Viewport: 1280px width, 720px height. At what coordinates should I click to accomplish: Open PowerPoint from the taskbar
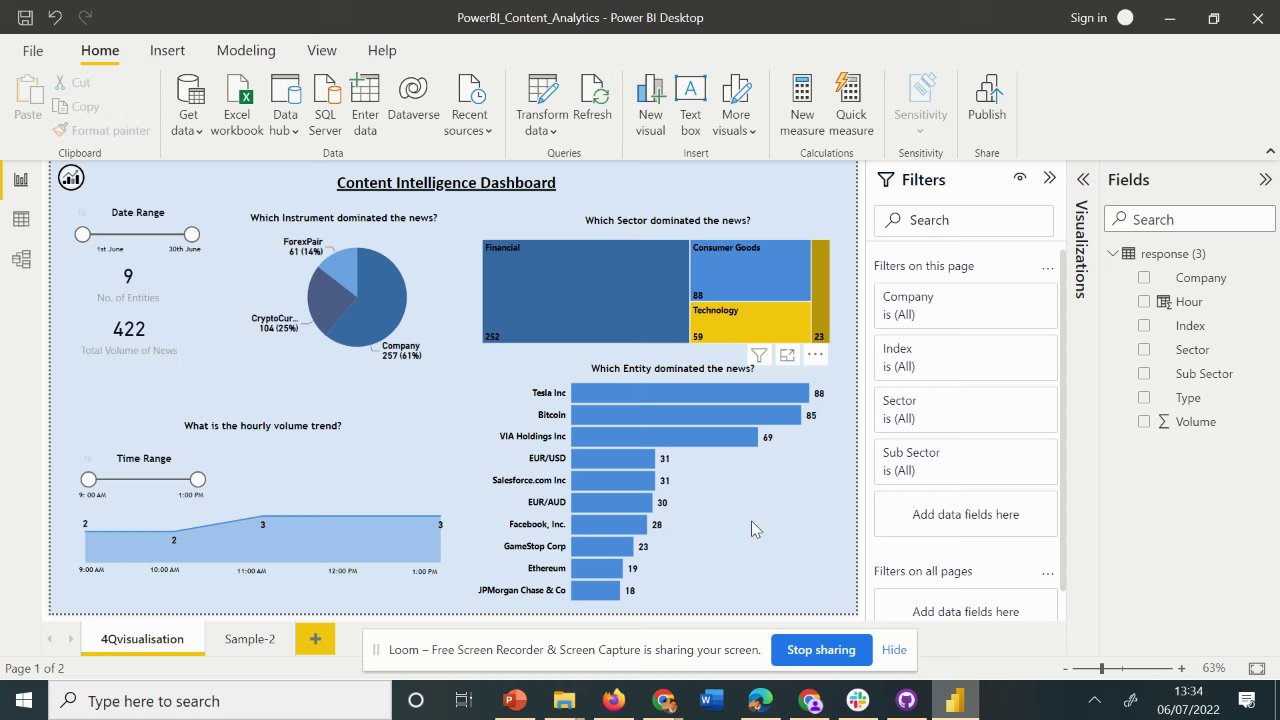click(x=515, y=700)
